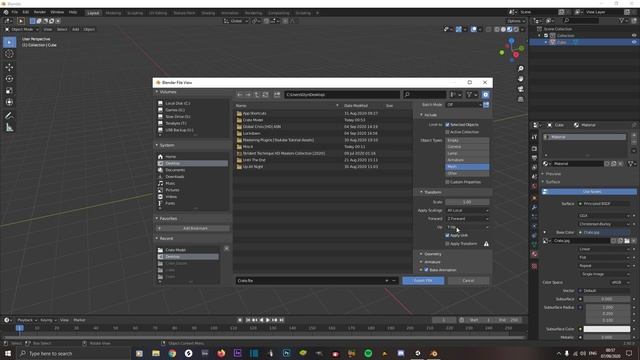The height and width of the screenshot is (360, 640).
Task: Open the Apply Scalings dropdown
Action: tap(467, 210)
